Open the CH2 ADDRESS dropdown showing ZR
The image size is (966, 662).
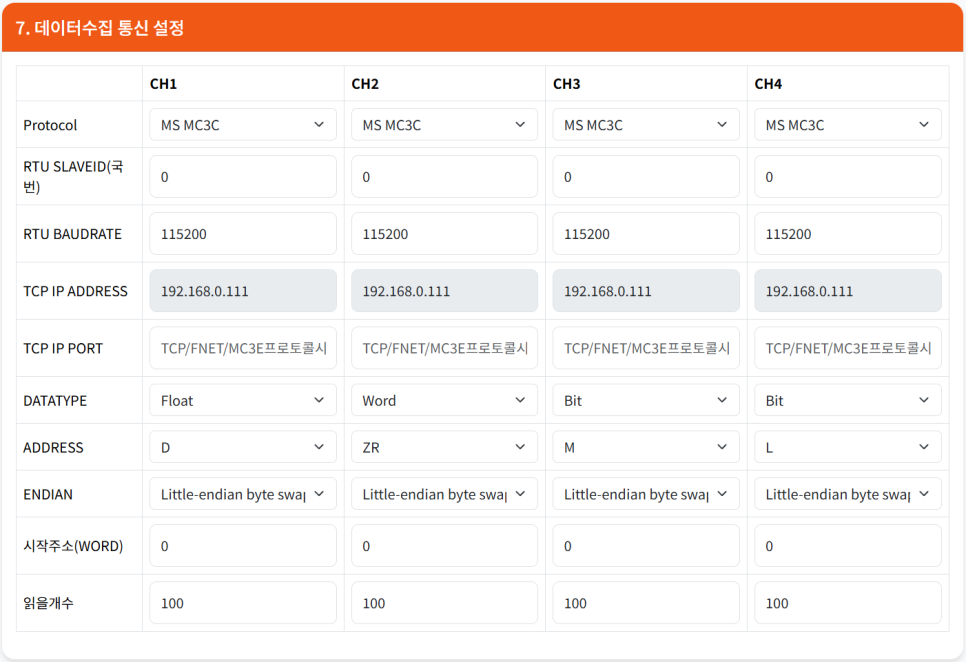[444, 447]
